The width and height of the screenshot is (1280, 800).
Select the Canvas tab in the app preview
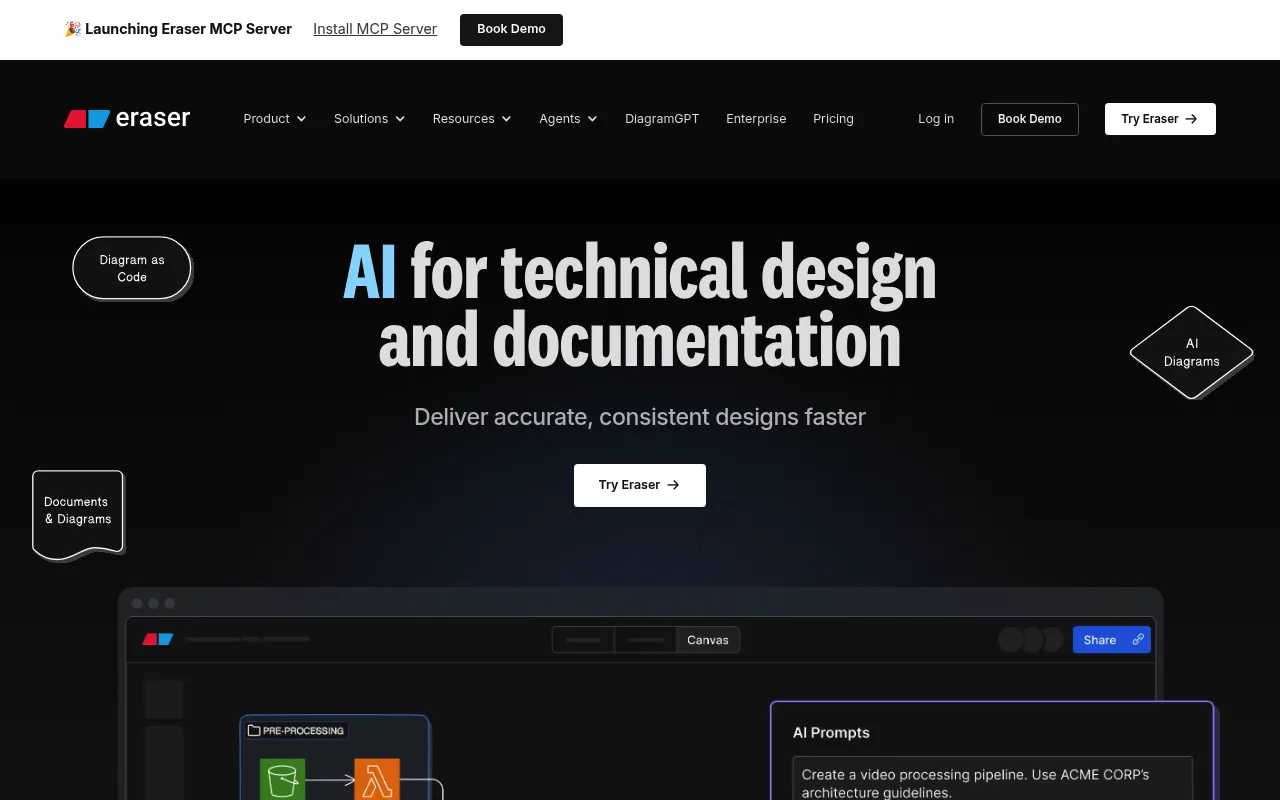(x=708, y=640)
